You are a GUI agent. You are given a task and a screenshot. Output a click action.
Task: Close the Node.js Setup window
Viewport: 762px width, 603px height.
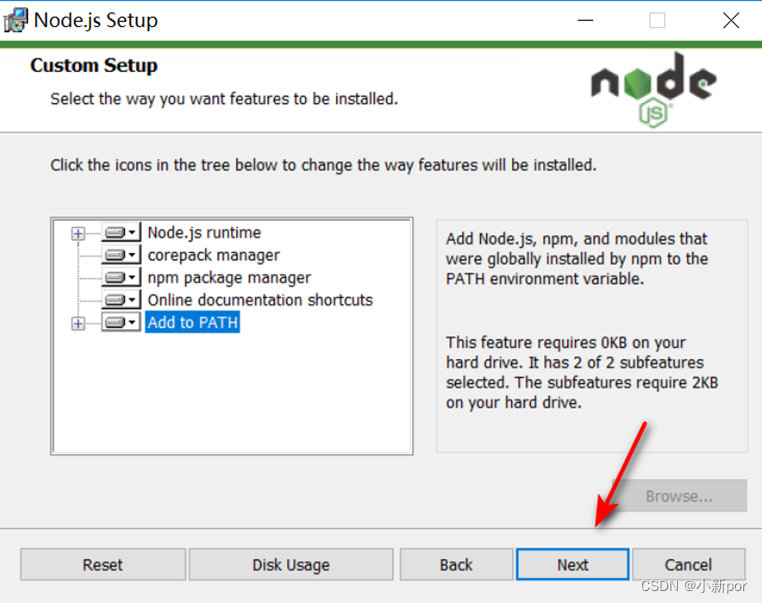(x=731, y=20)
